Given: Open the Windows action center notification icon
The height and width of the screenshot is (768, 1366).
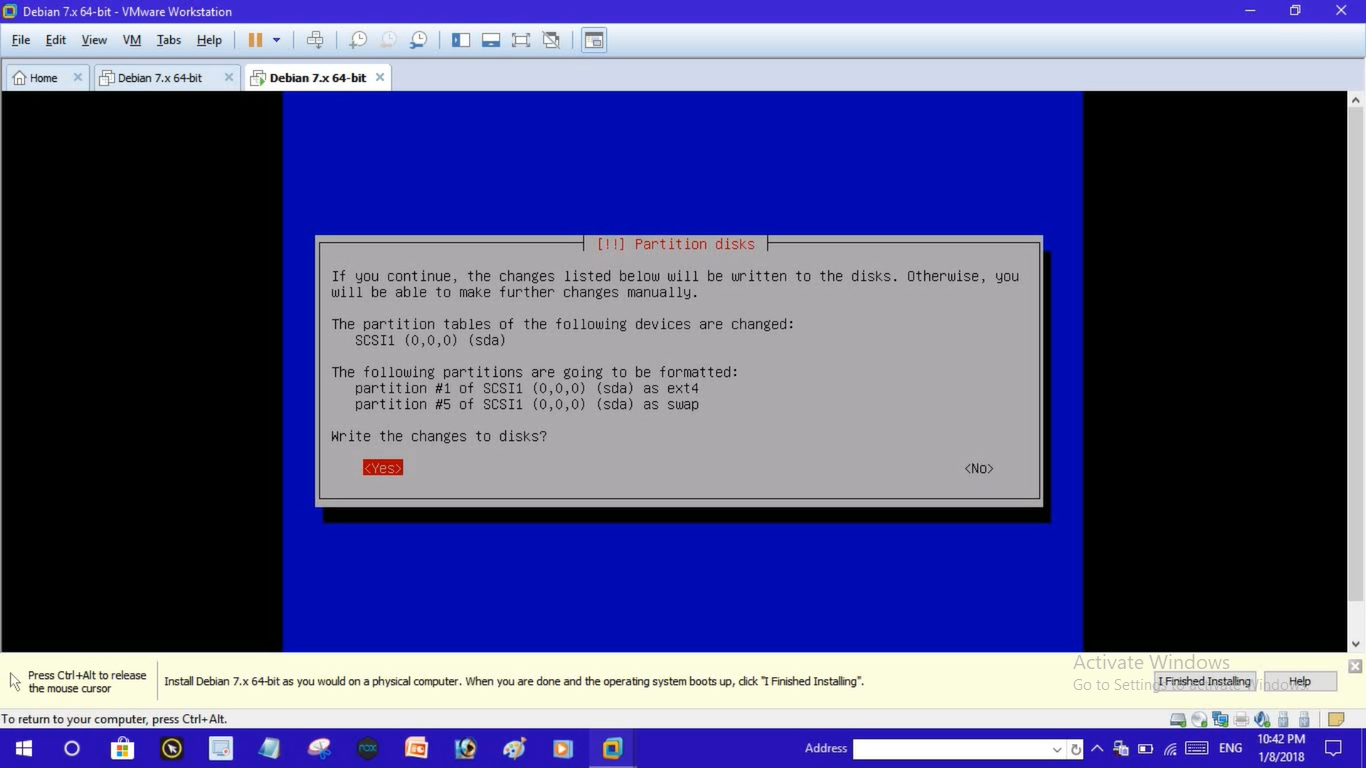Looking at the screenshot, I should 1333,748.
